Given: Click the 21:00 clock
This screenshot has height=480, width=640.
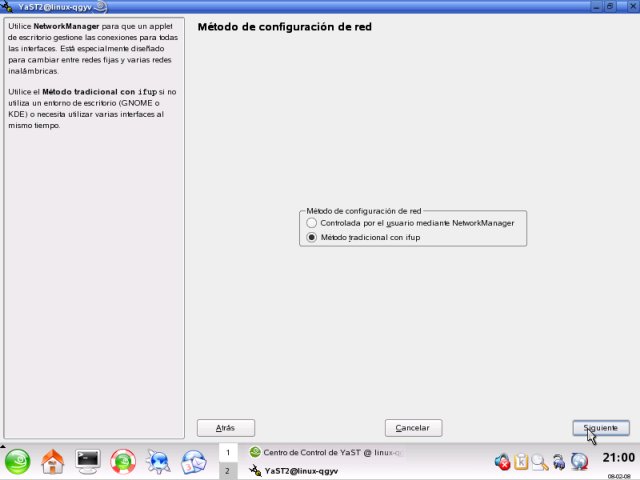Looking at the screenshot, I should coord(618,458).
